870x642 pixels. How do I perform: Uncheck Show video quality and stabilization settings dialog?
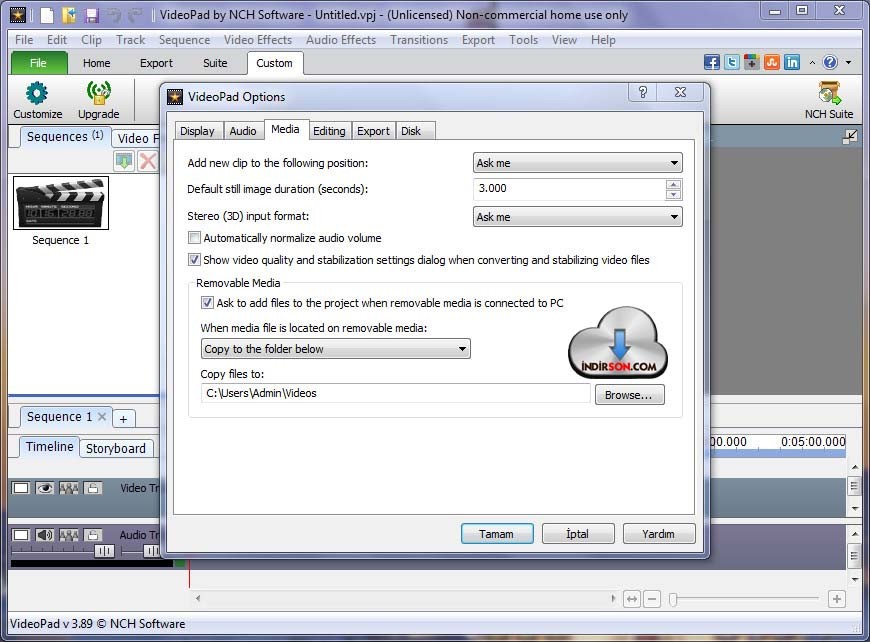click(x=194, y=260)
